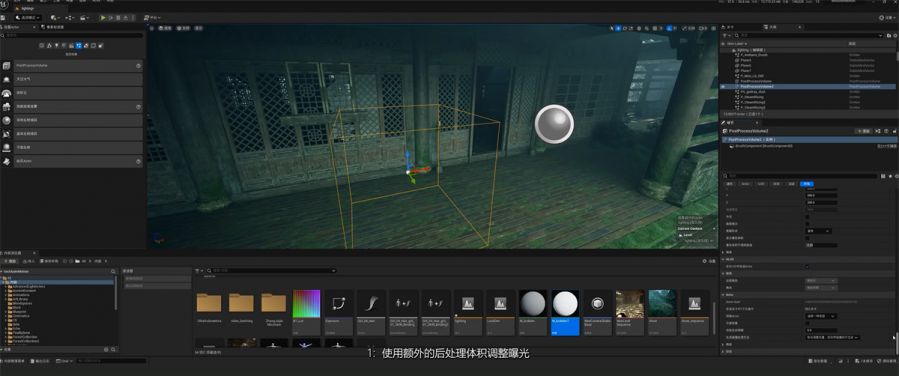Viewport: 899px width, 376px height.
Task: Select the Volumes category icon in Place Actors
Action: point(94,45)
